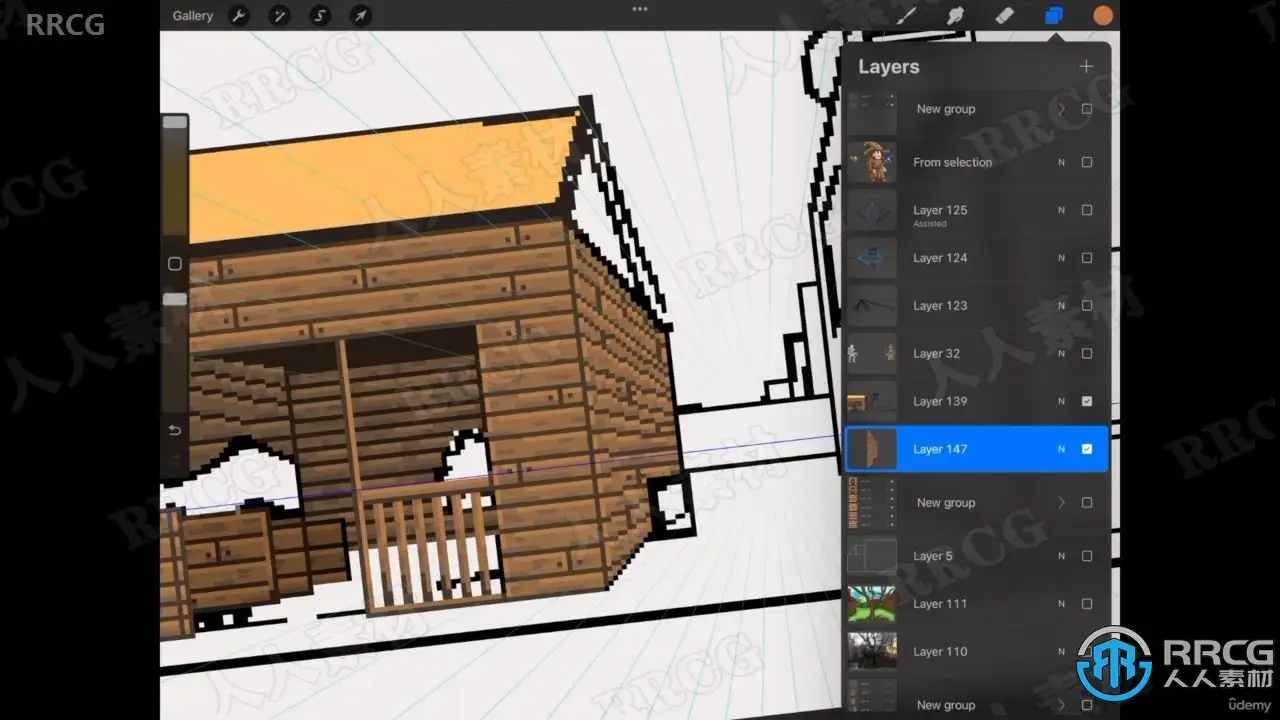Hide Layer 139 by unchecking it

point(1087,401)
